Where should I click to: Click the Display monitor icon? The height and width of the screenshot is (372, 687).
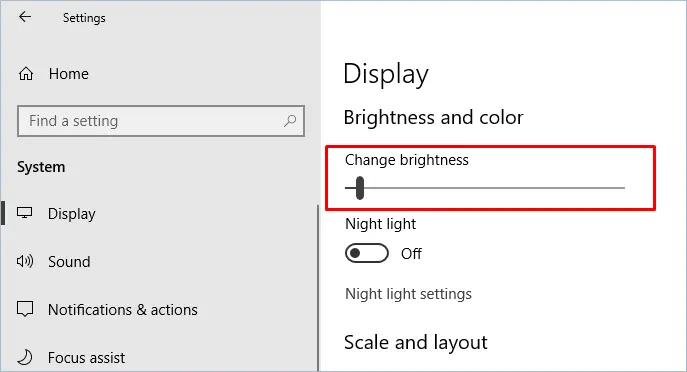click(x=25, y=213)
